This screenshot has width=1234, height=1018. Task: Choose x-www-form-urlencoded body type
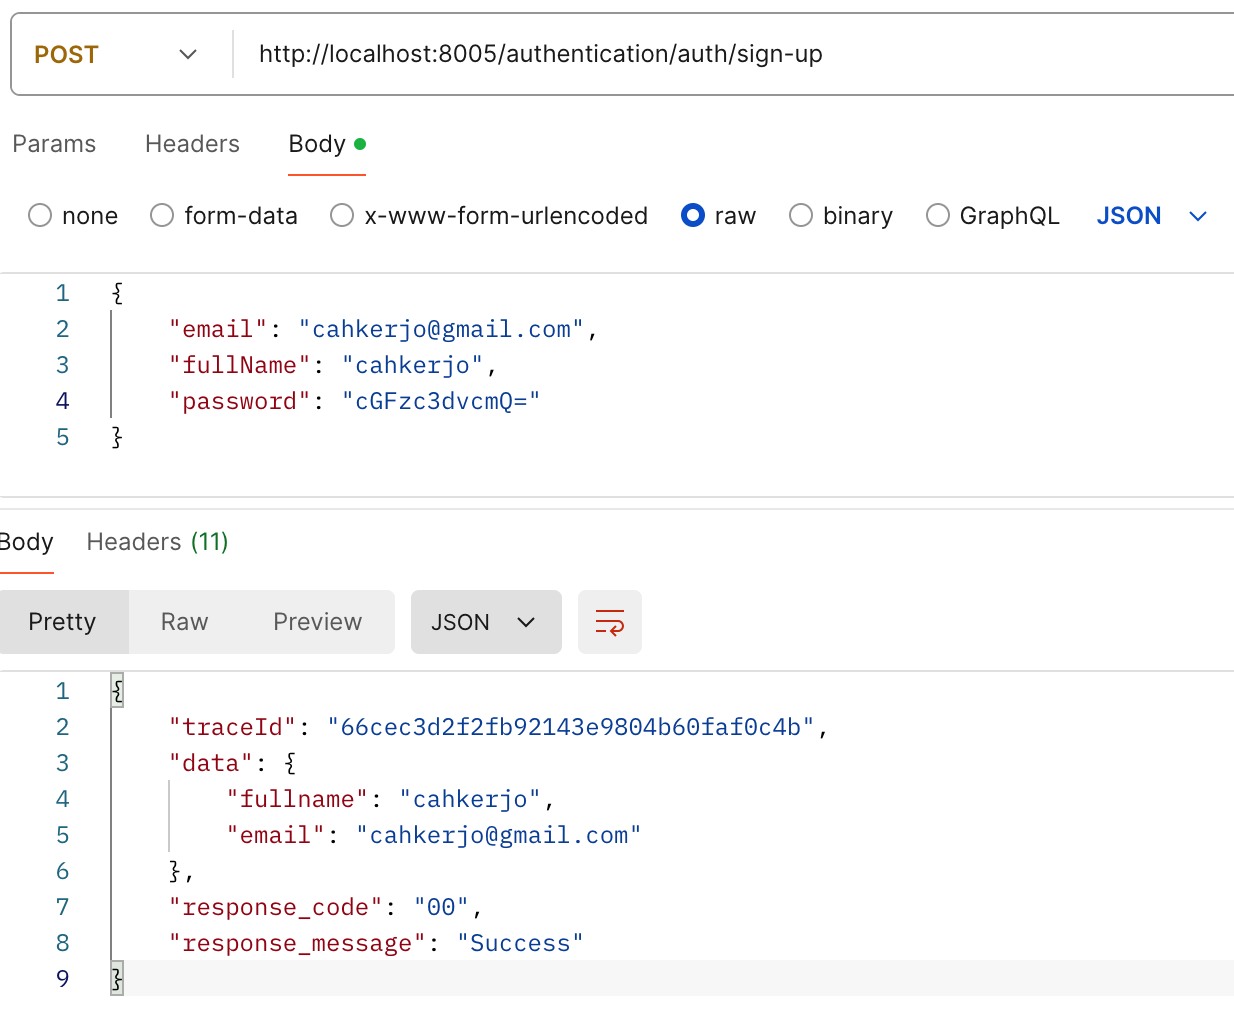coord(489,216)
